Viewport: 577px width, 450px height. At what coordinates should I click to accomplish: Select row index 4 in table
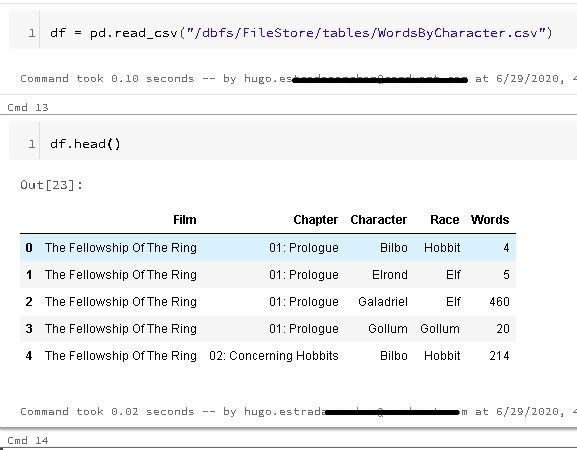pos(29,356)
